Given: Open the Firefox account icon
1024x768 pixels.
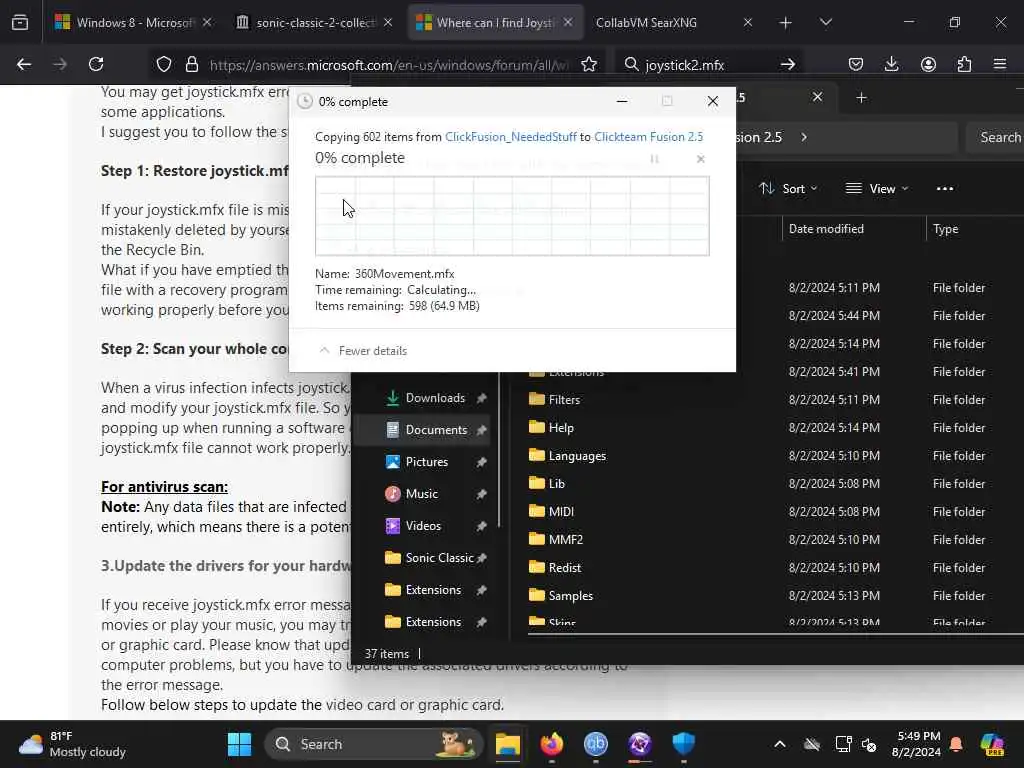Looking at the screenshot, I should coord(928,64).
